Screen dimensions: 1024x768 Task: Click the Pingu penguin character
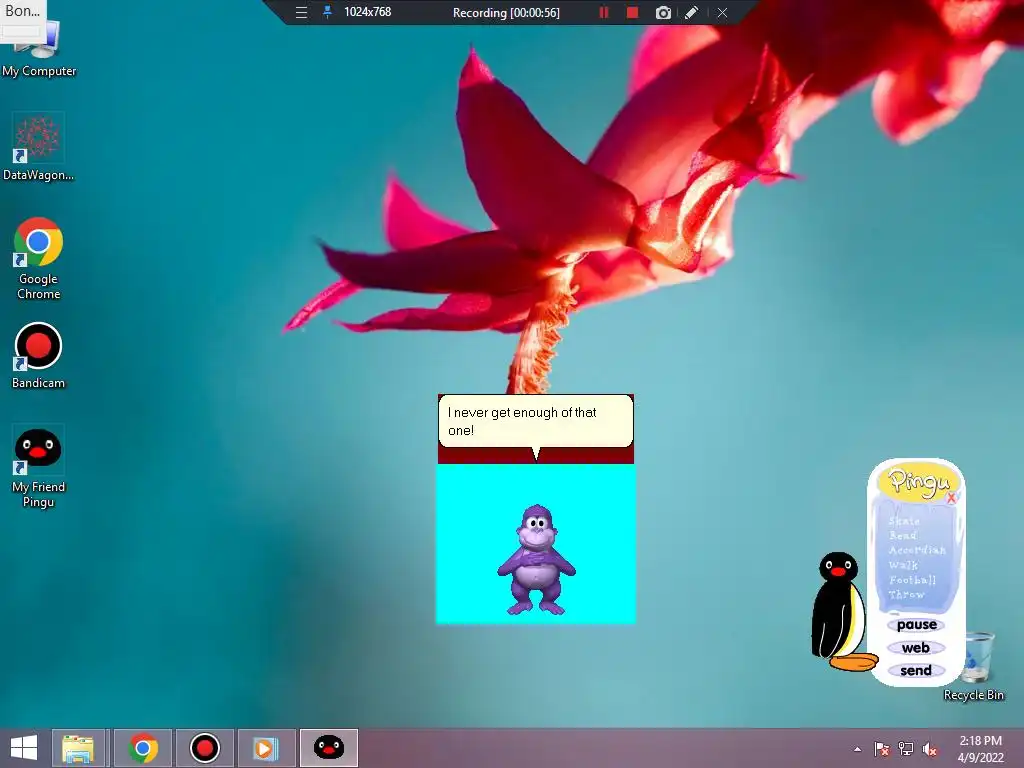click(x=842, y=611)
